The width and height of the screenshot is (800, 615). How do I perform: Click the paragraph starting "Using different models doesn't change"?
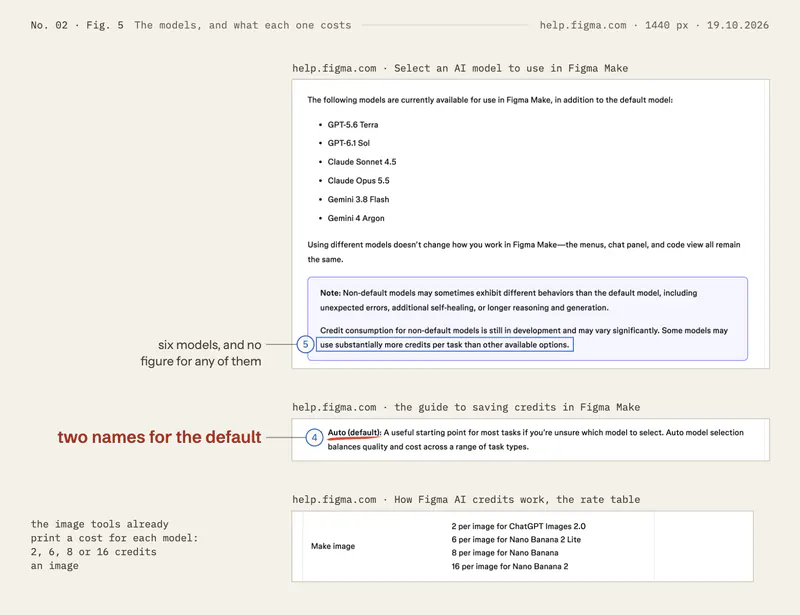(x=523, y=252)
